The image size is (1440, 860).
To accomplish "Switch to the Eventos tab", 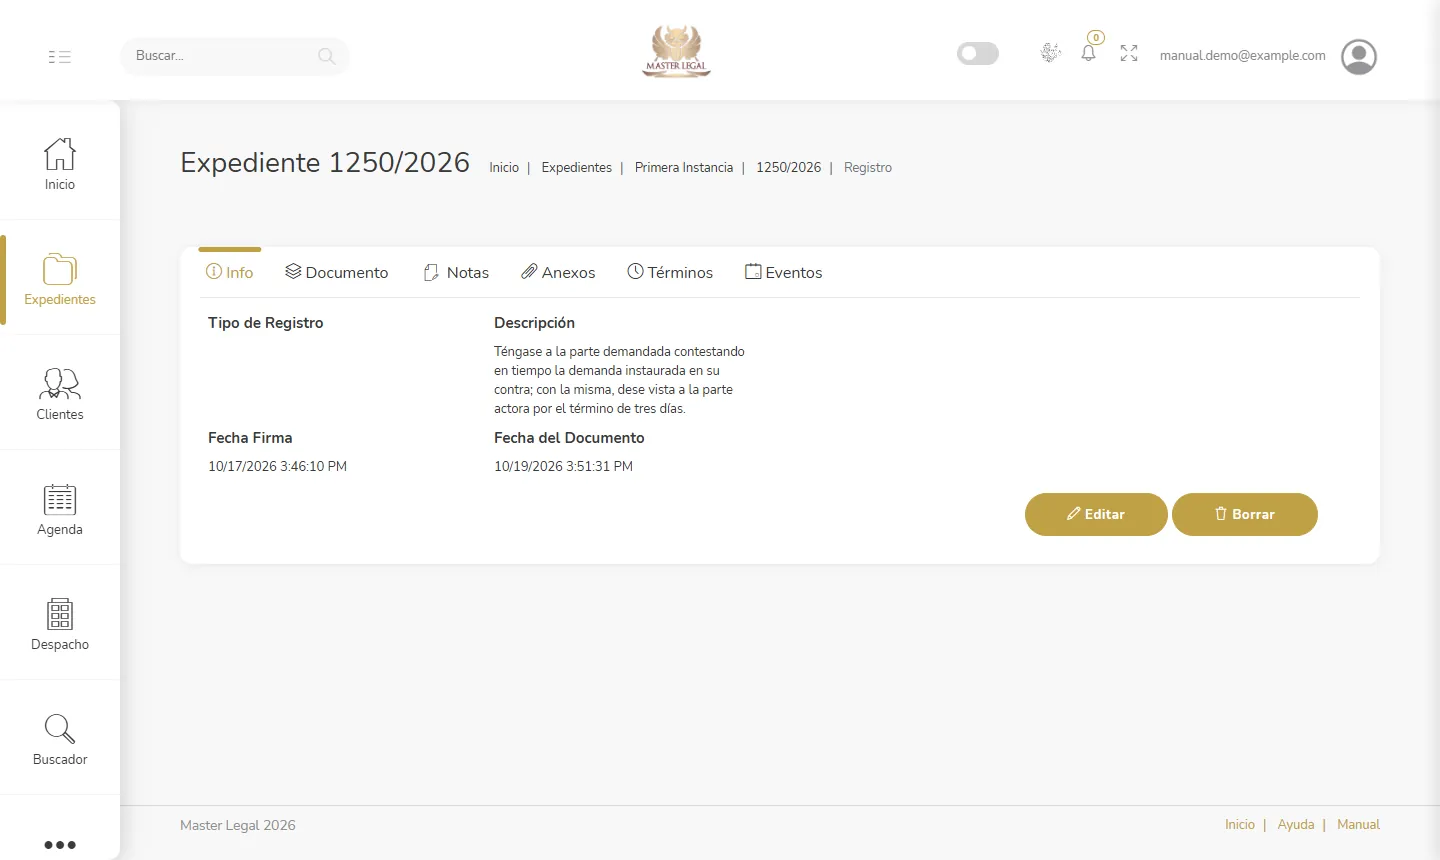I will (x=784, y=273).
